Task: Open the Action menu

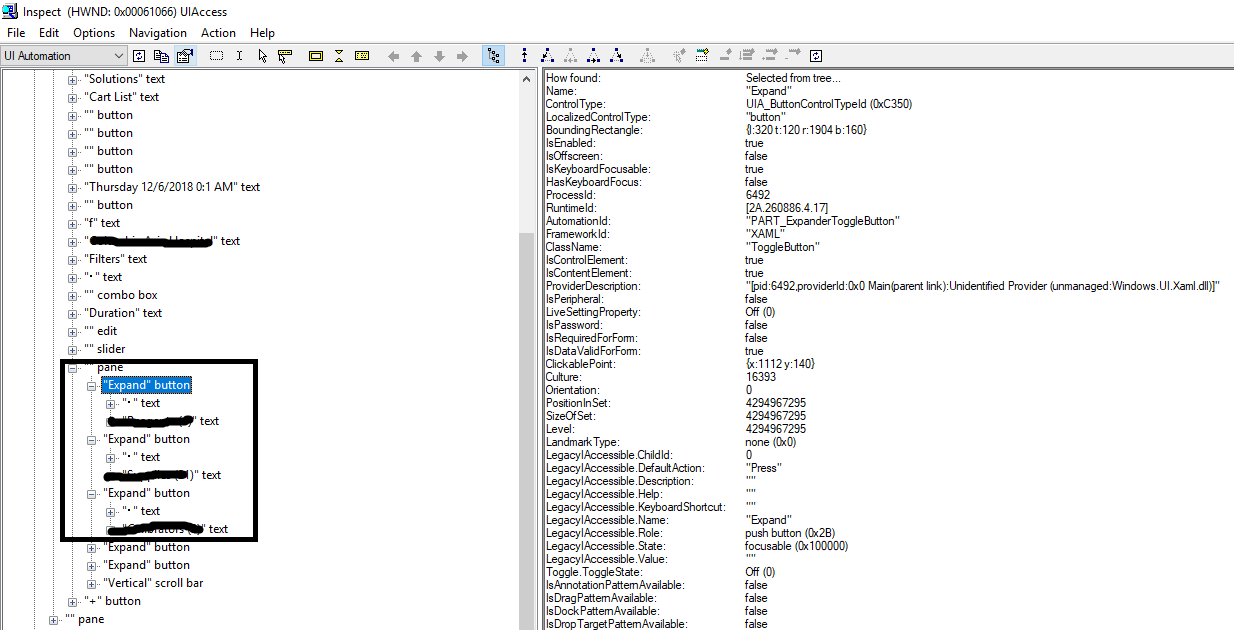Action: 218,32
